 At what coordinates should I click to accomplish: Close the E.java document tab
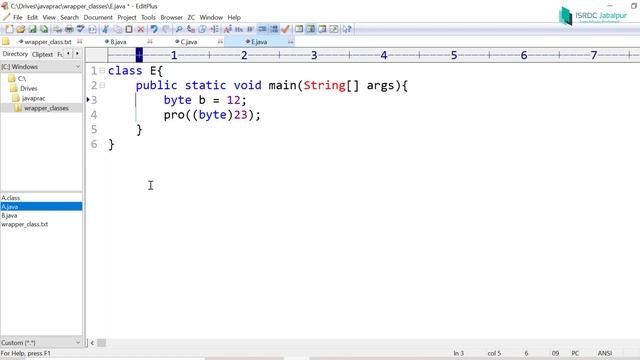point(291,41)
